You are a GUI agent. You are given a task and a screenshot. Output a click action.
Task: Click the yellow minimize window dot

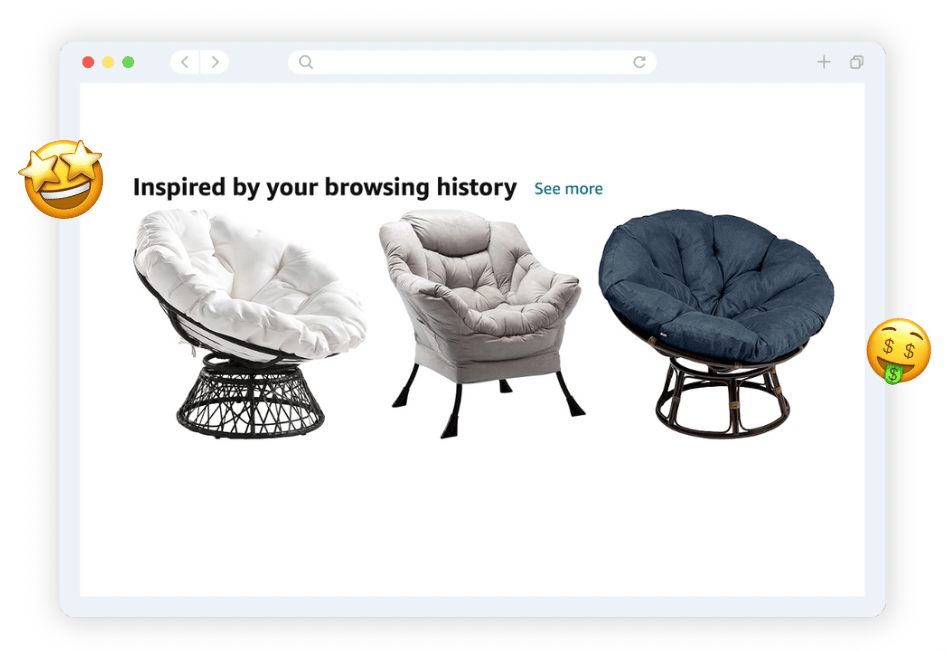(x=108, y=62)
